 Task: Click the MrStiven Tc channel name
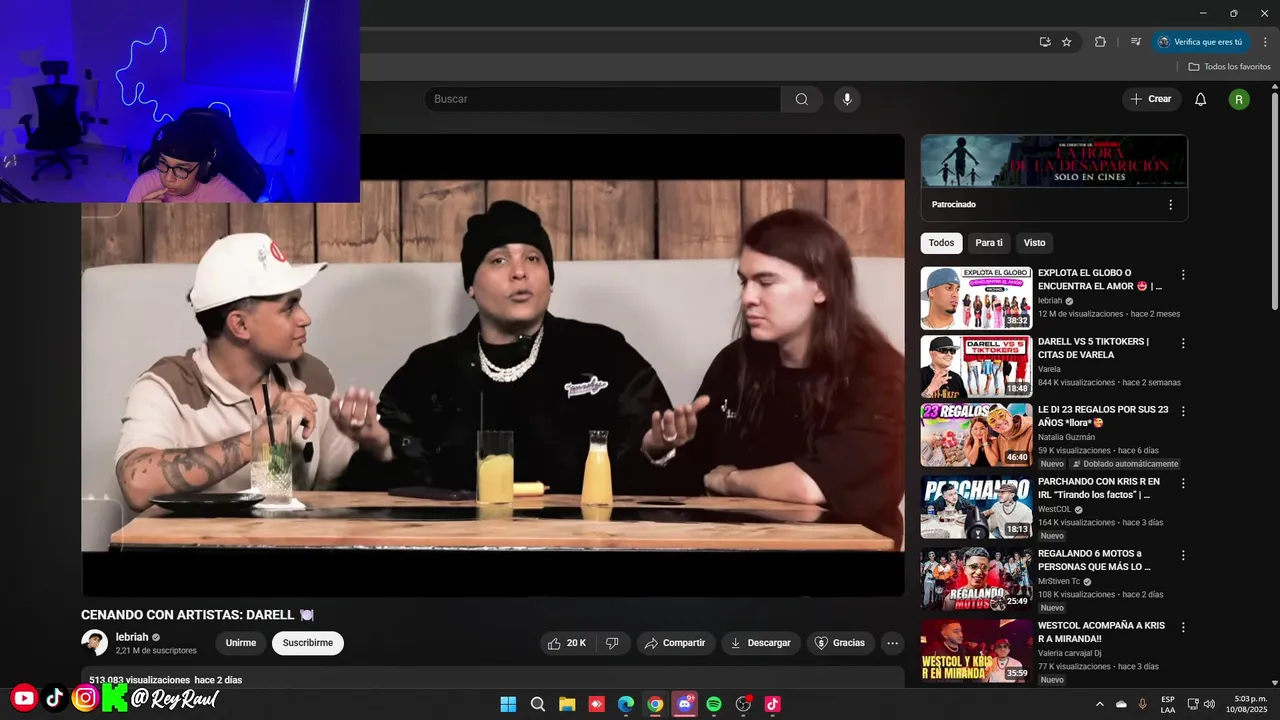(1059, 581)
